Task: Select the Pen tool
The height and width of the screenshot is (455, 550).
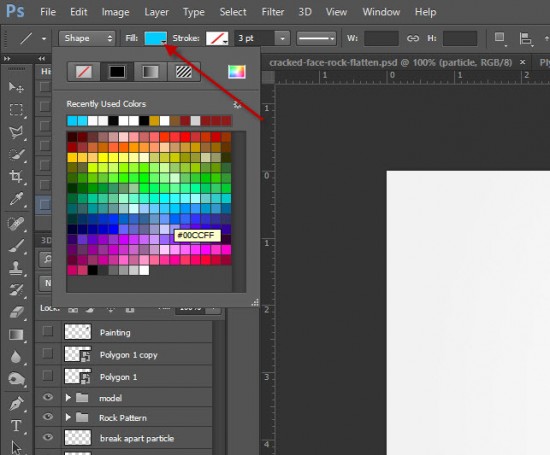Action: pos(16,403)
